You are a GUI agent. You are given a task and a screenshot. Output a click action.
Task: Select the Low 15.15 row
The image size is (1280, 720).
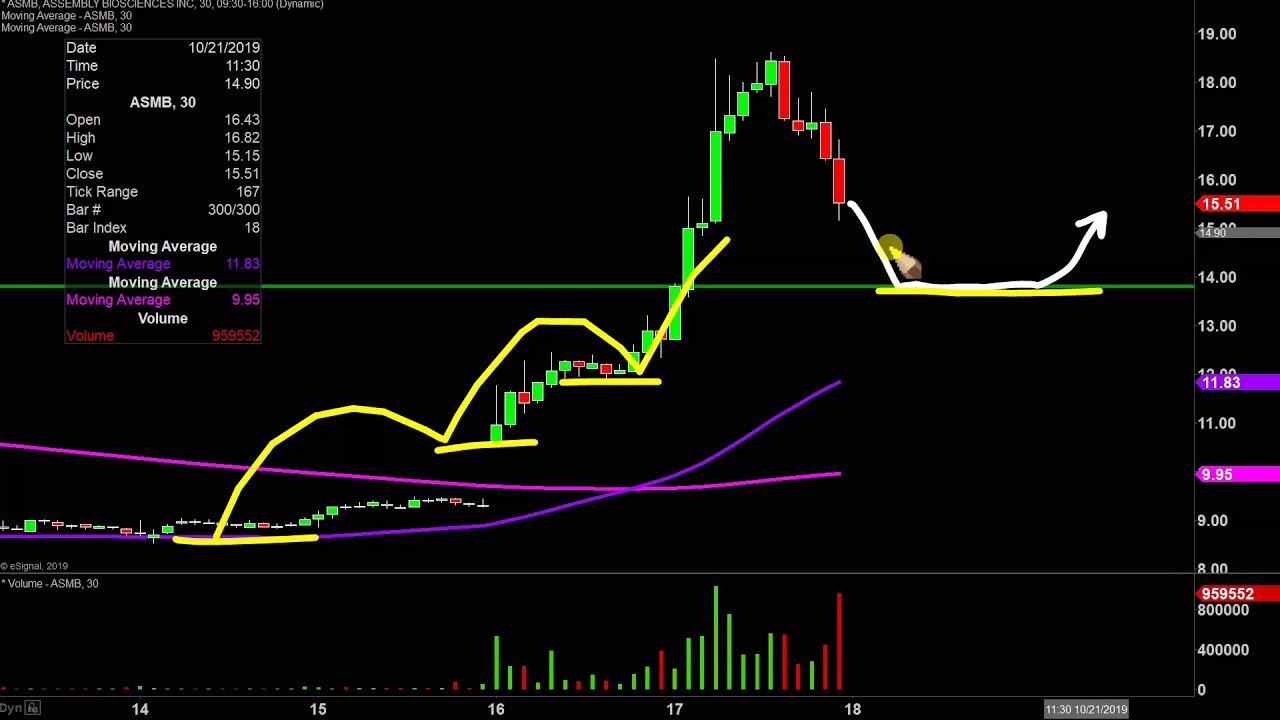click(163, 156)
